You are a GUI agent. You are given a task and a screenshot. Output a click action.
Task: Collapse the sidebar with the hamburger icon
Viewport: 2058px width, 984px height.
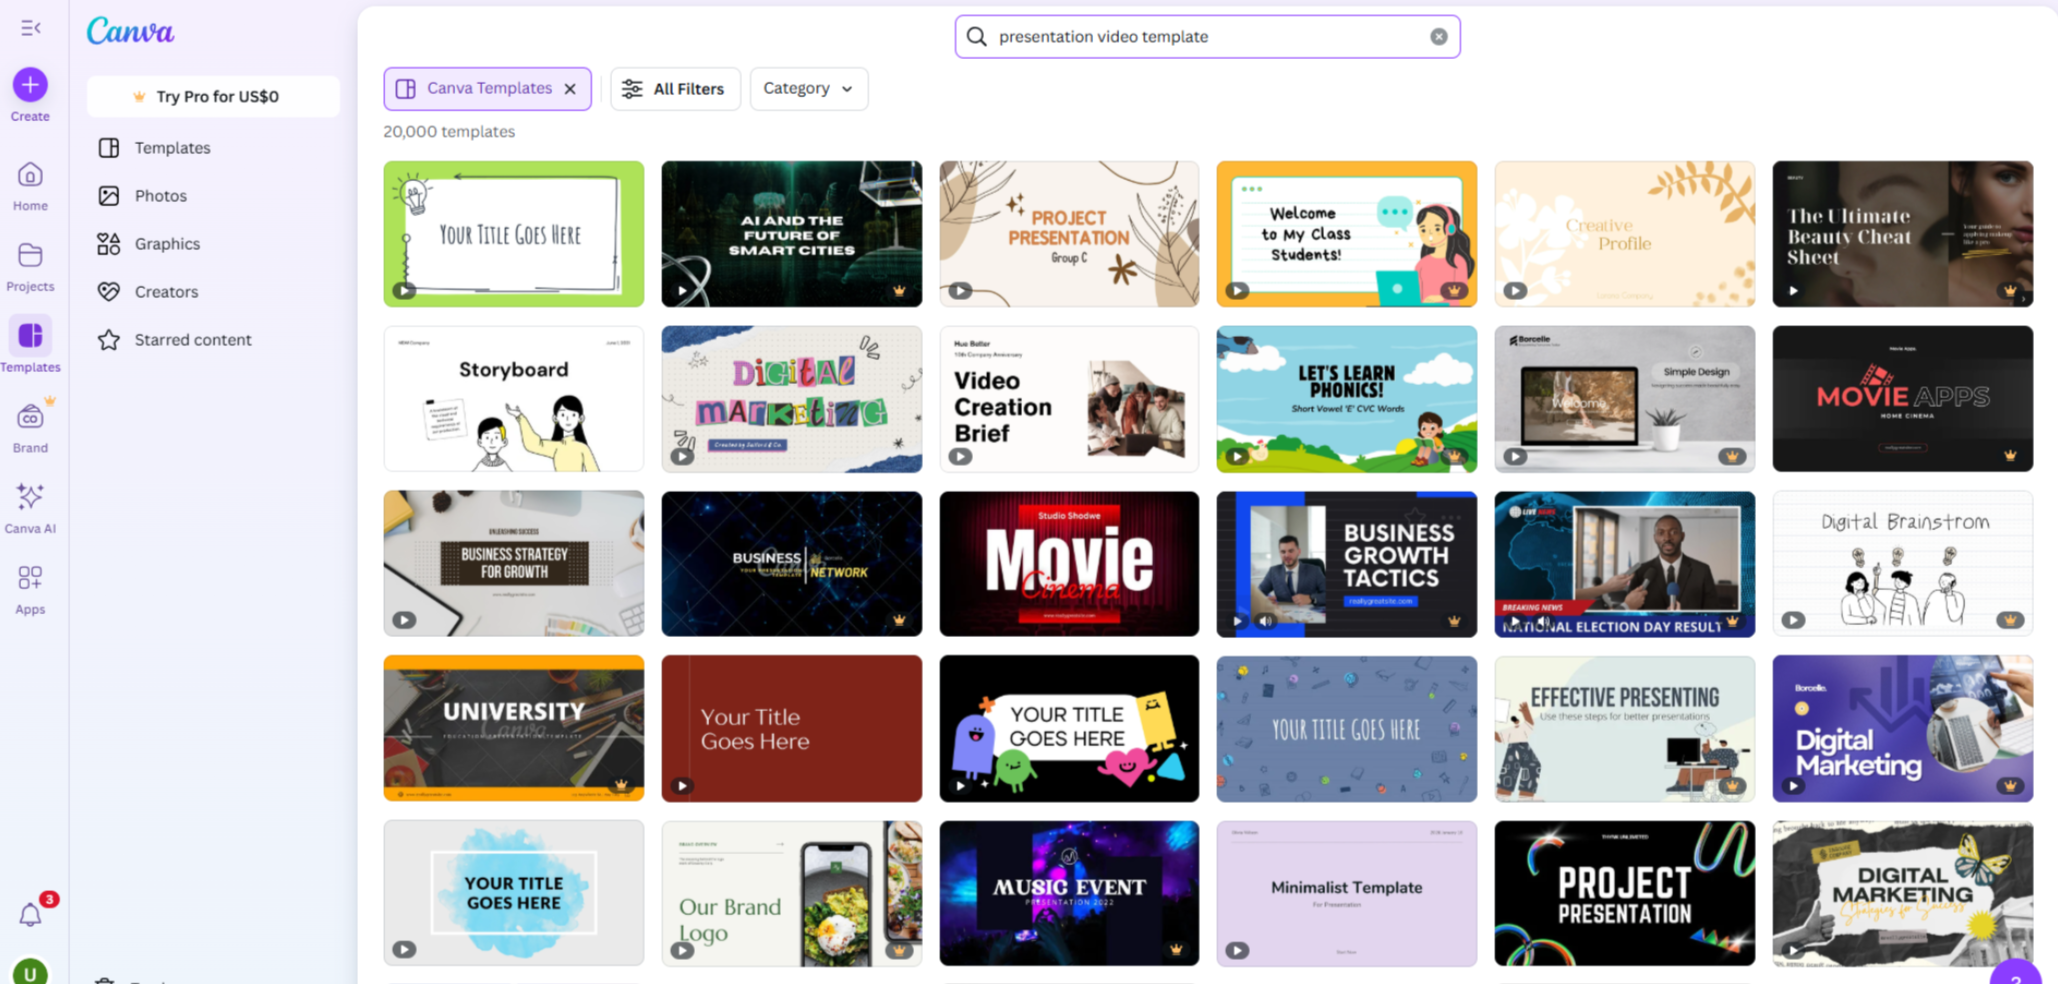pyautogui.click(x=29, y=27)
